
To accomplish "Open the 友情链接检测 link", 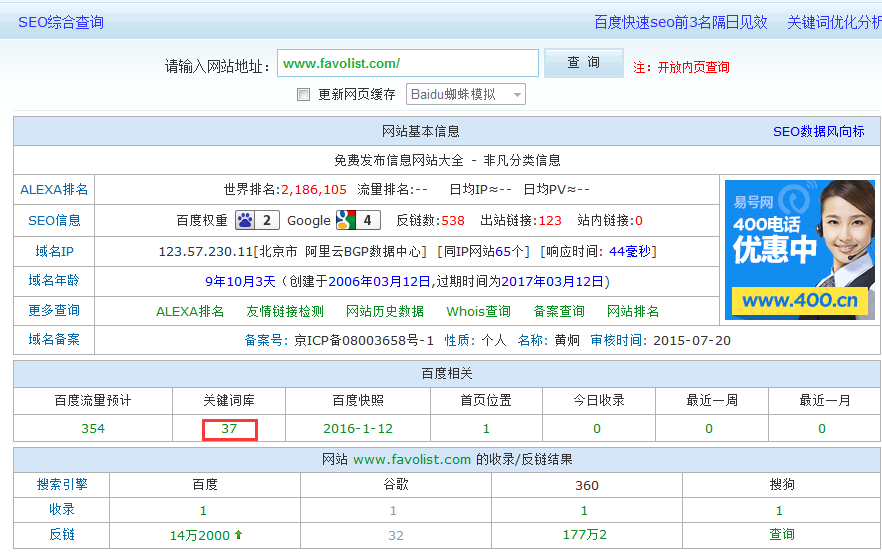I will (x=285, y=311).
